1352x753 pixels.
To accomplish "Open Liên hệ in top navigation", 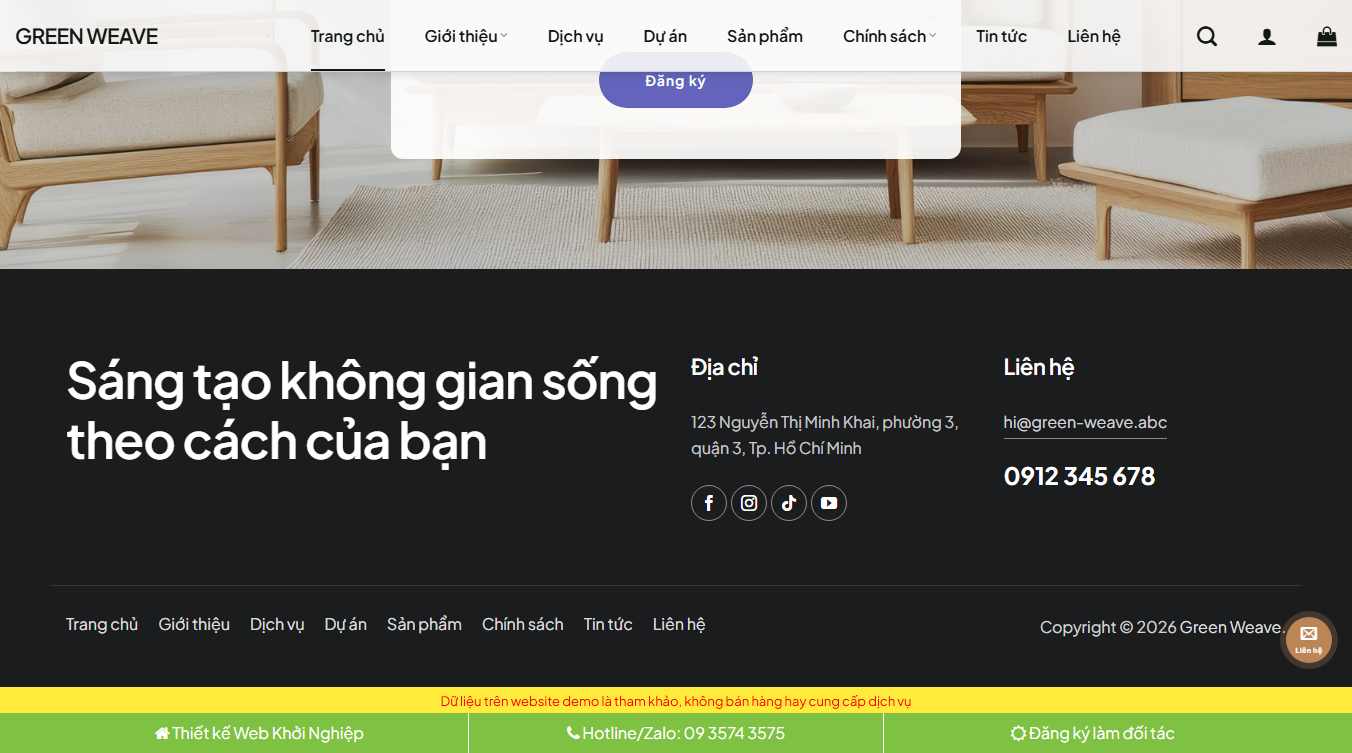I will point(1094,36).
